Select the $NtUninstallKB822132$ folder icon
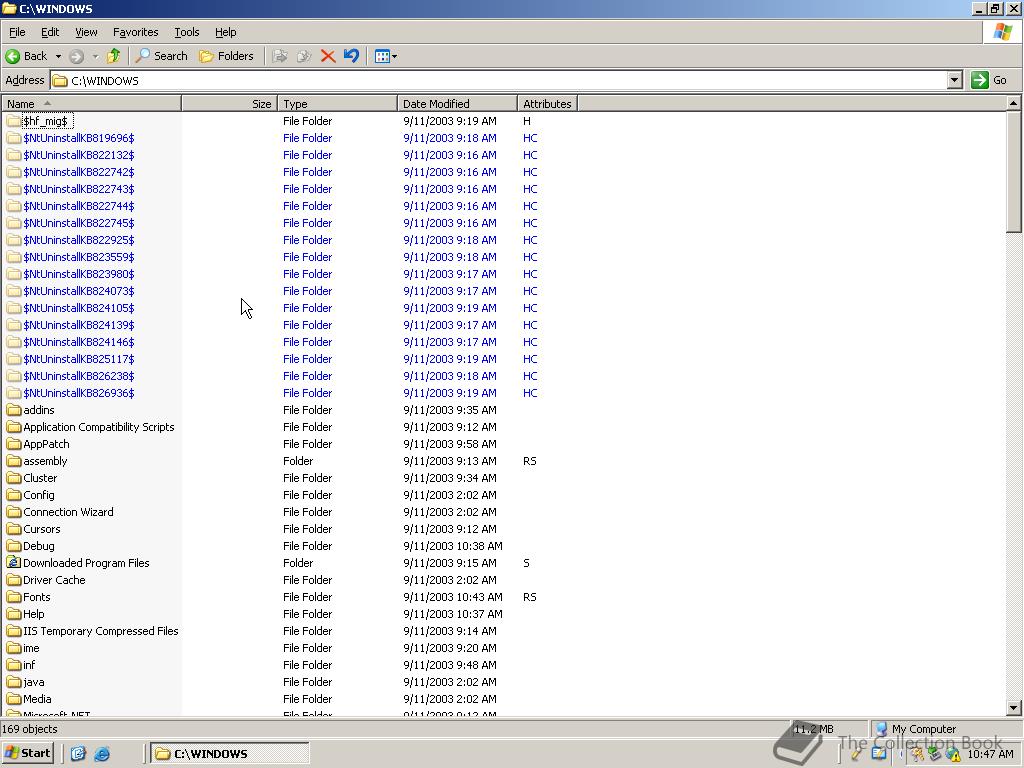 coord(14,155)
